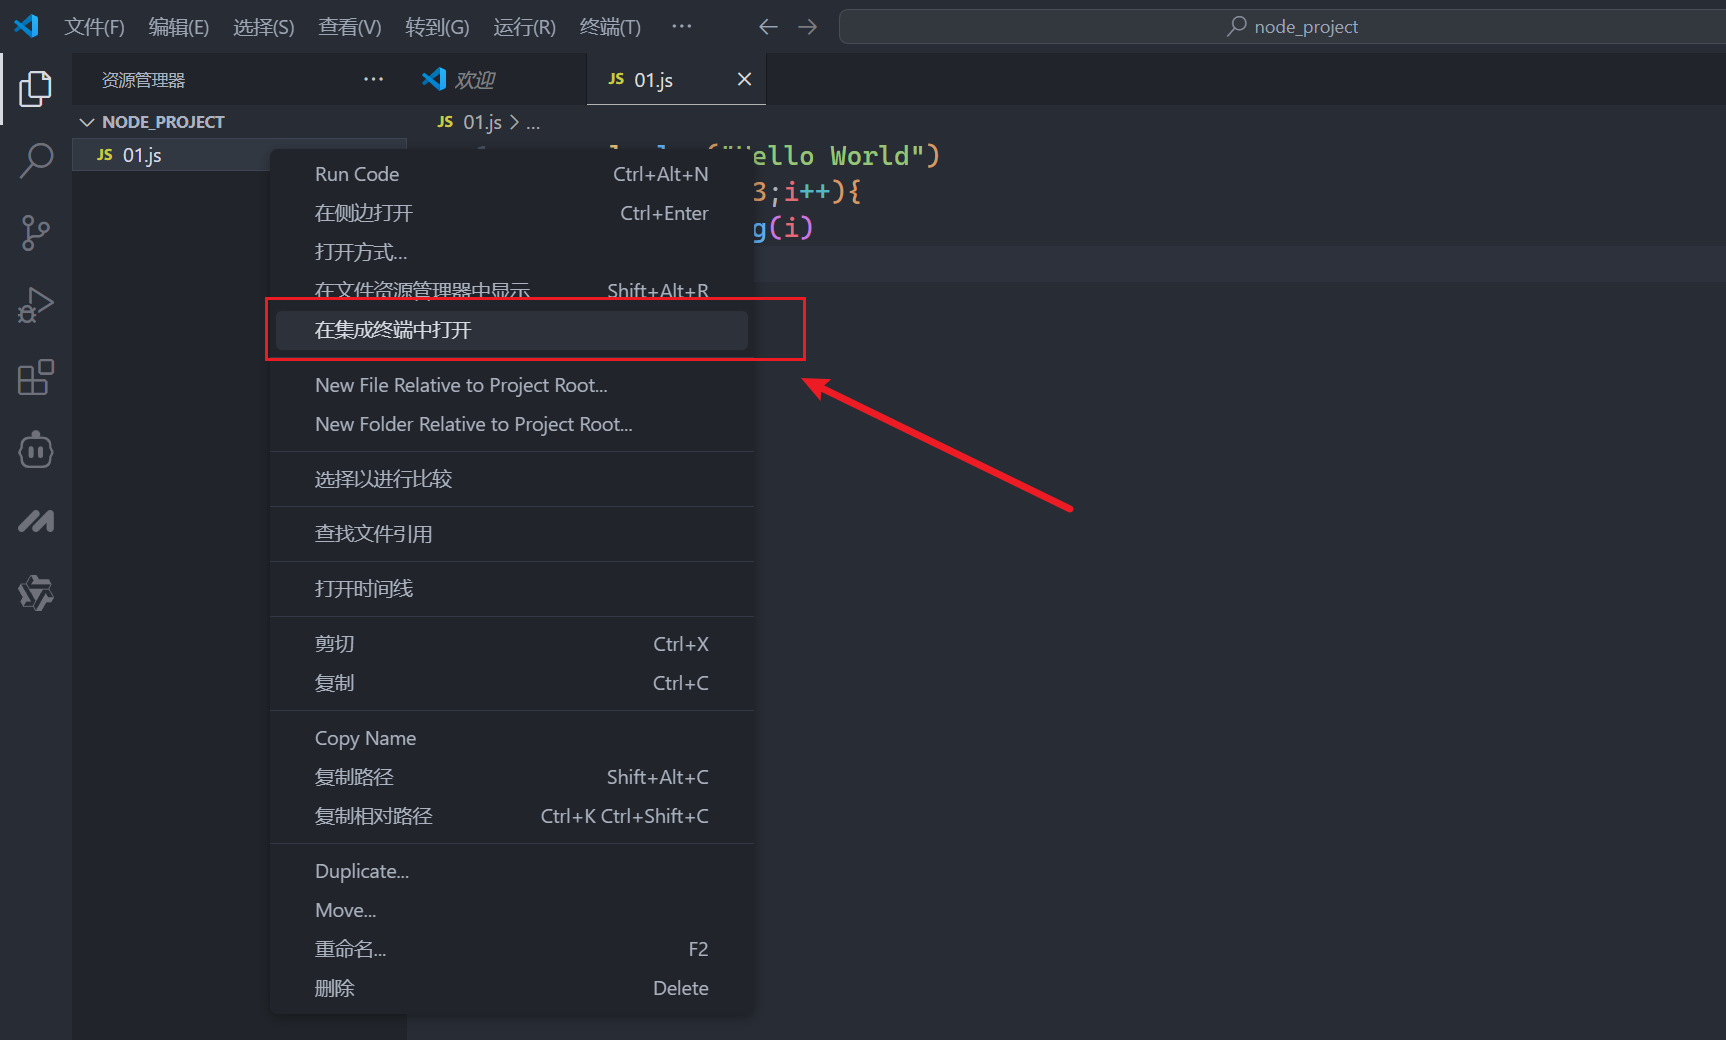Open the Run and Debug view icon
This screenshot has height=1040, width=1726.
(36, 305)
